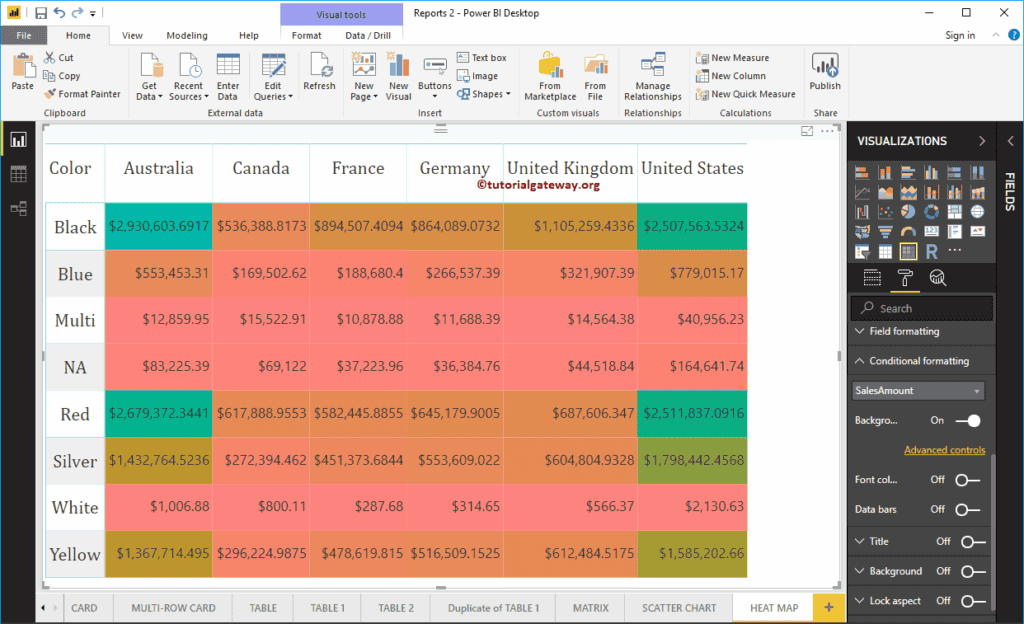Select the Pie chart visualization icon
1024x624 pixels.
pos(909,211)
